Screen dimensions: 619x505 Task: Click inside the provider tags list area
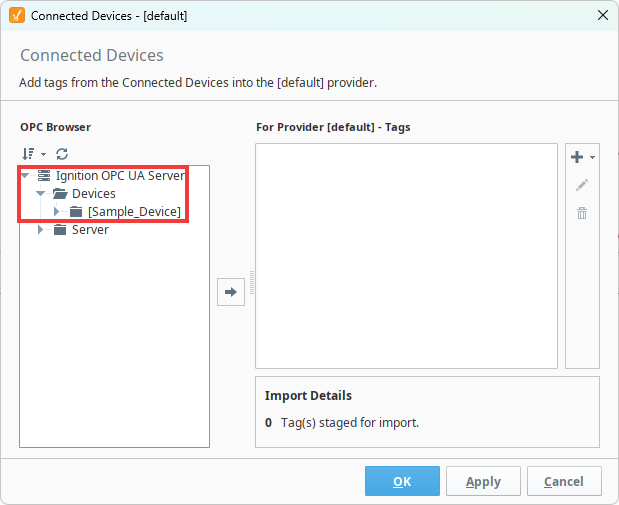click(x=406, y=256)
